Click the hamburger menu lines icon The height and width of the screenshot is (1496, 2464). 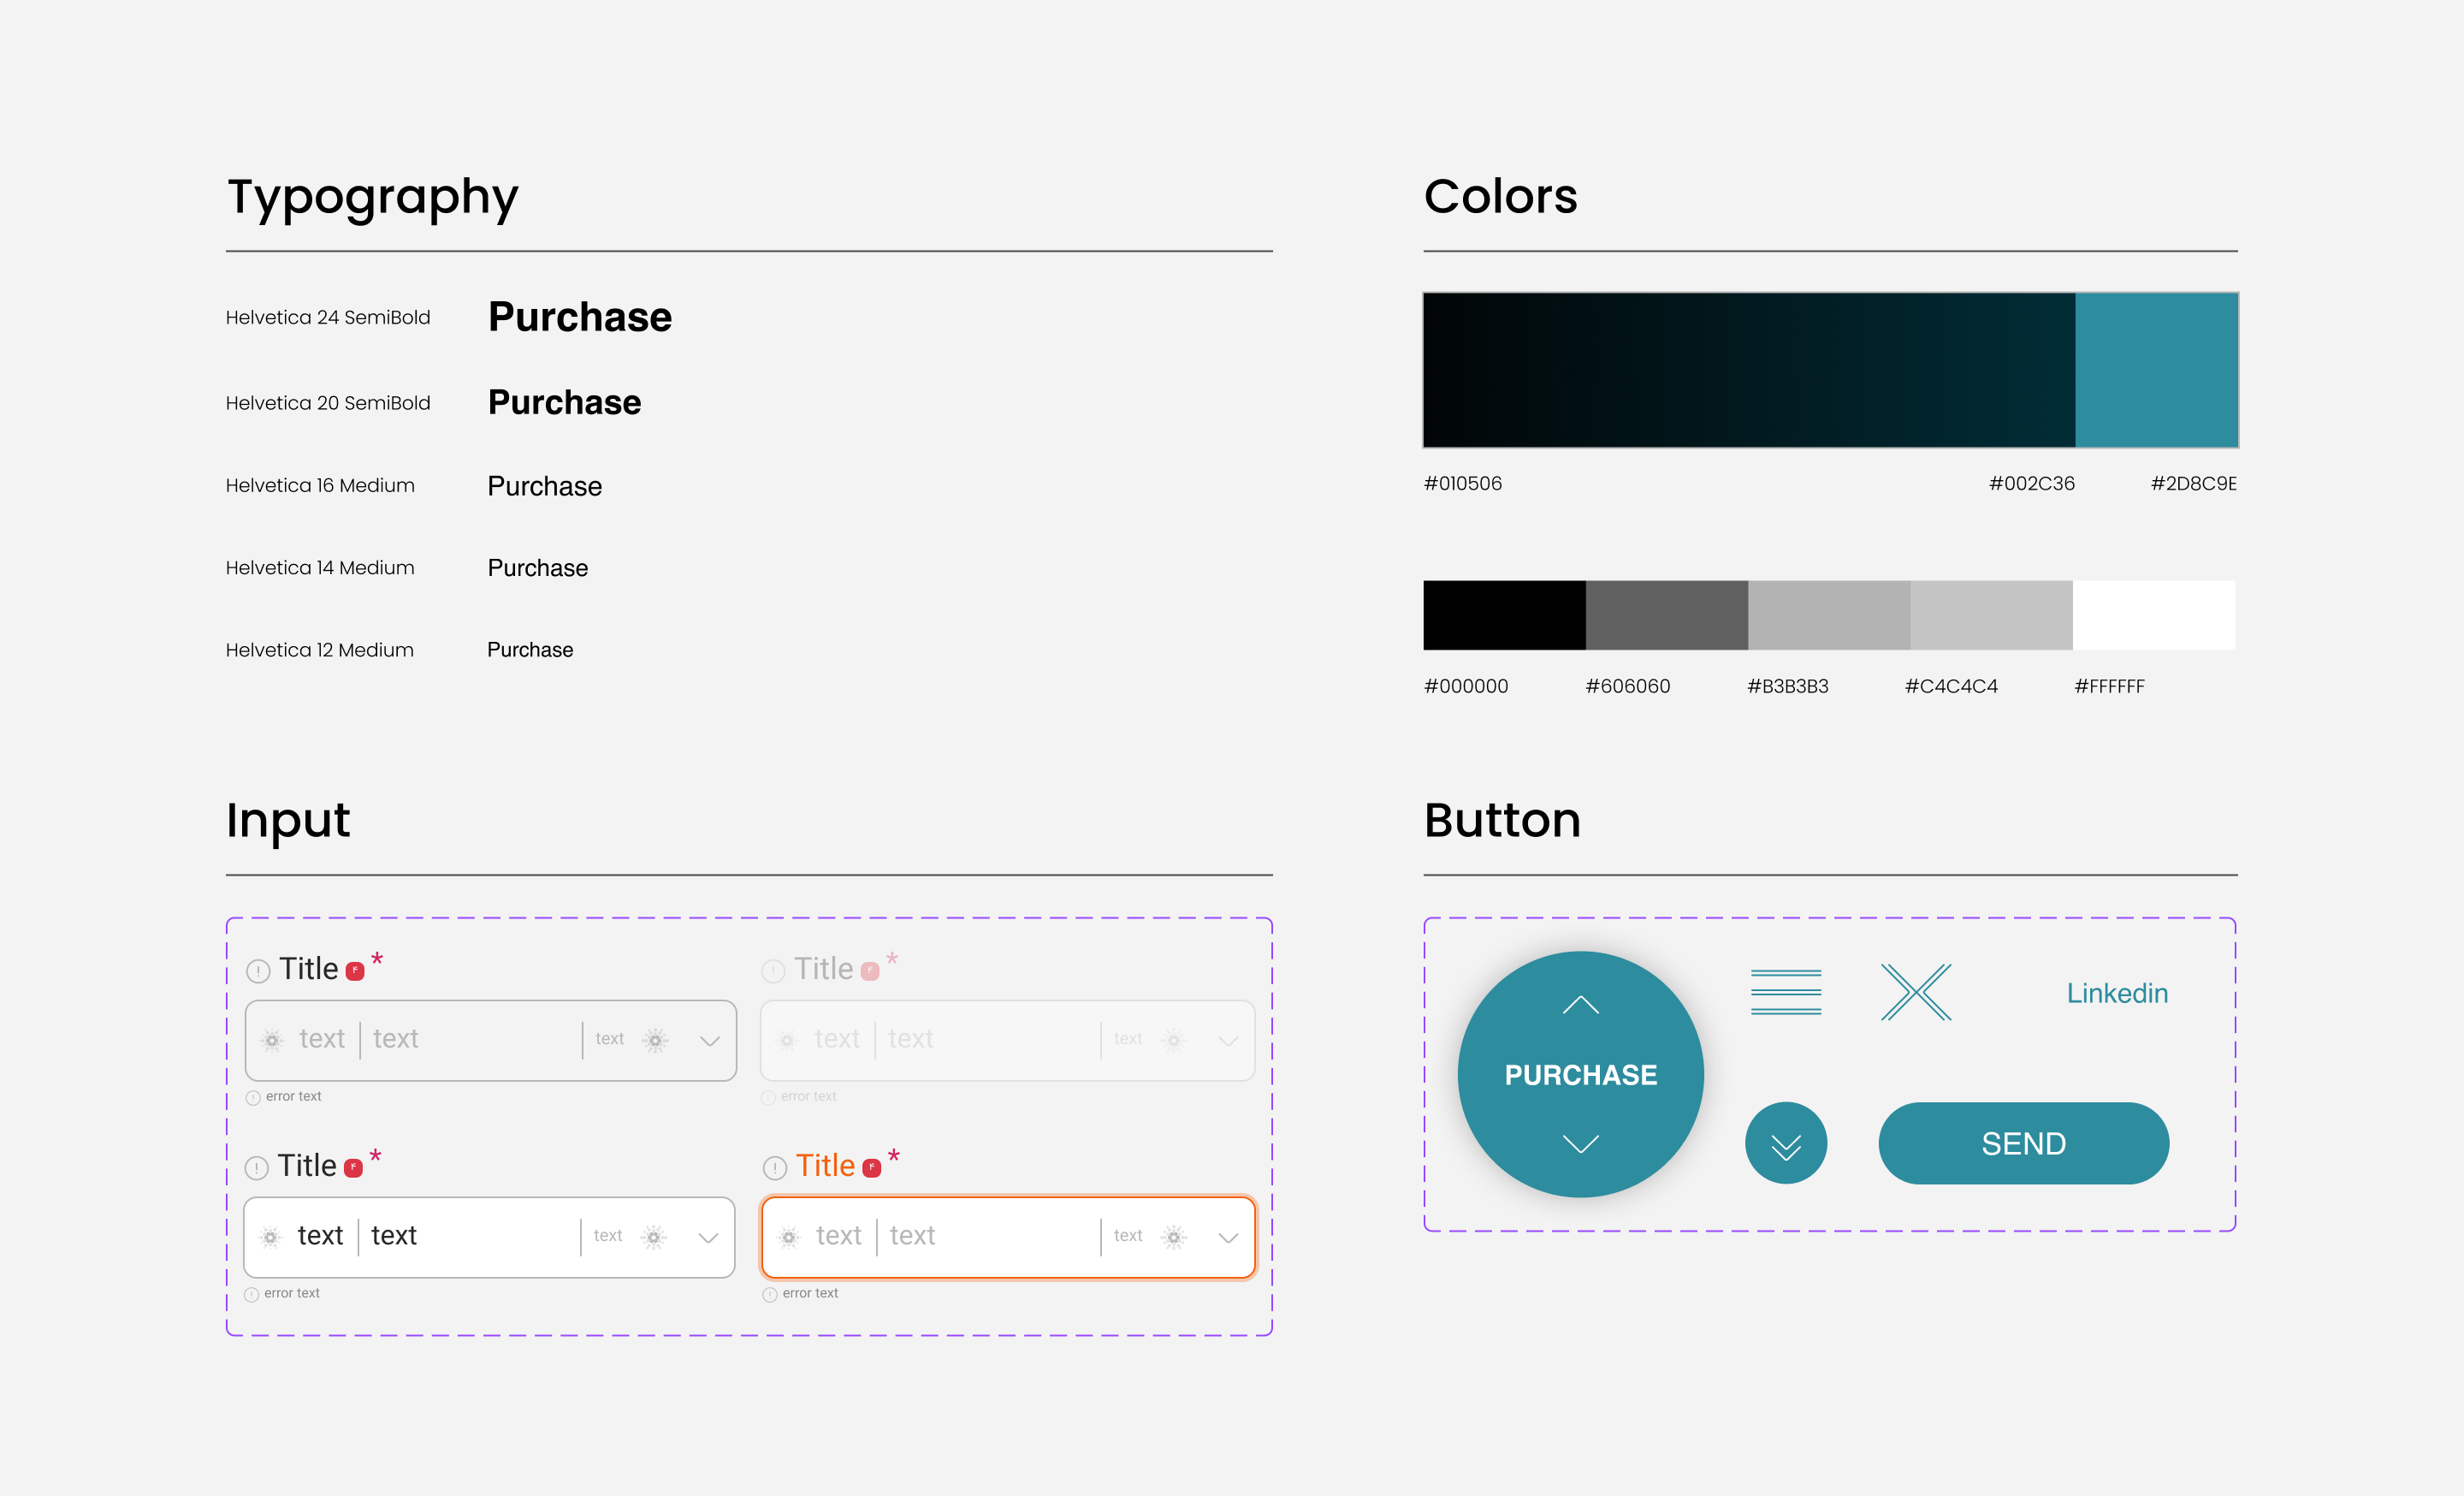[1786, 992]
